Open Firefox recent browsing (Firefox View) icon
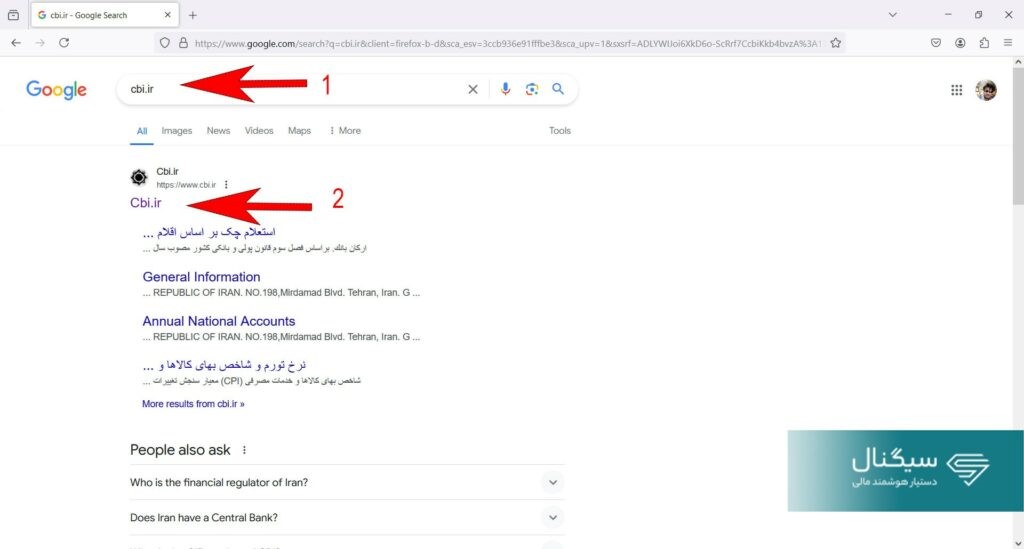1024x549 pixels. [x=13, y=14]
